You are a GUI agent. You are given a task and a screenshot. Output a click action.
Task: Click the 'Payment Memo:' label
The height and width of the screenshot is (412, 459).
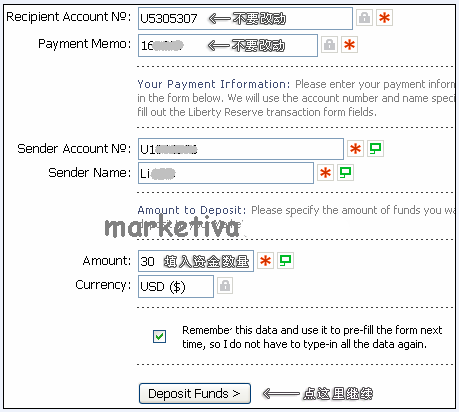tap(85, 44)
